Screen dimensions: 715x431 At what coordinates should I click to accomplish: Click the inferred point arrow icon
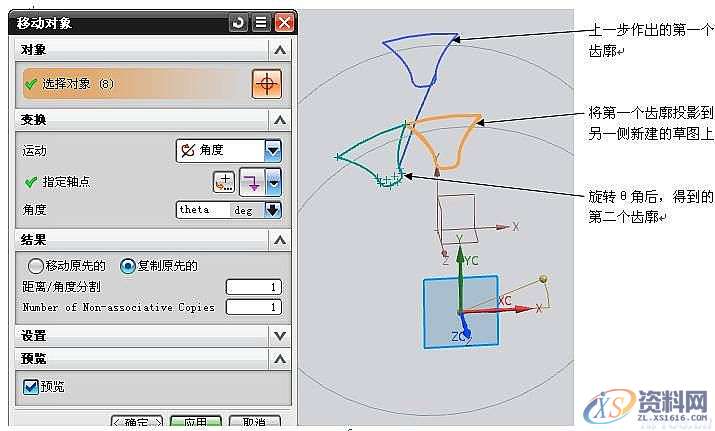pos(249,181)
